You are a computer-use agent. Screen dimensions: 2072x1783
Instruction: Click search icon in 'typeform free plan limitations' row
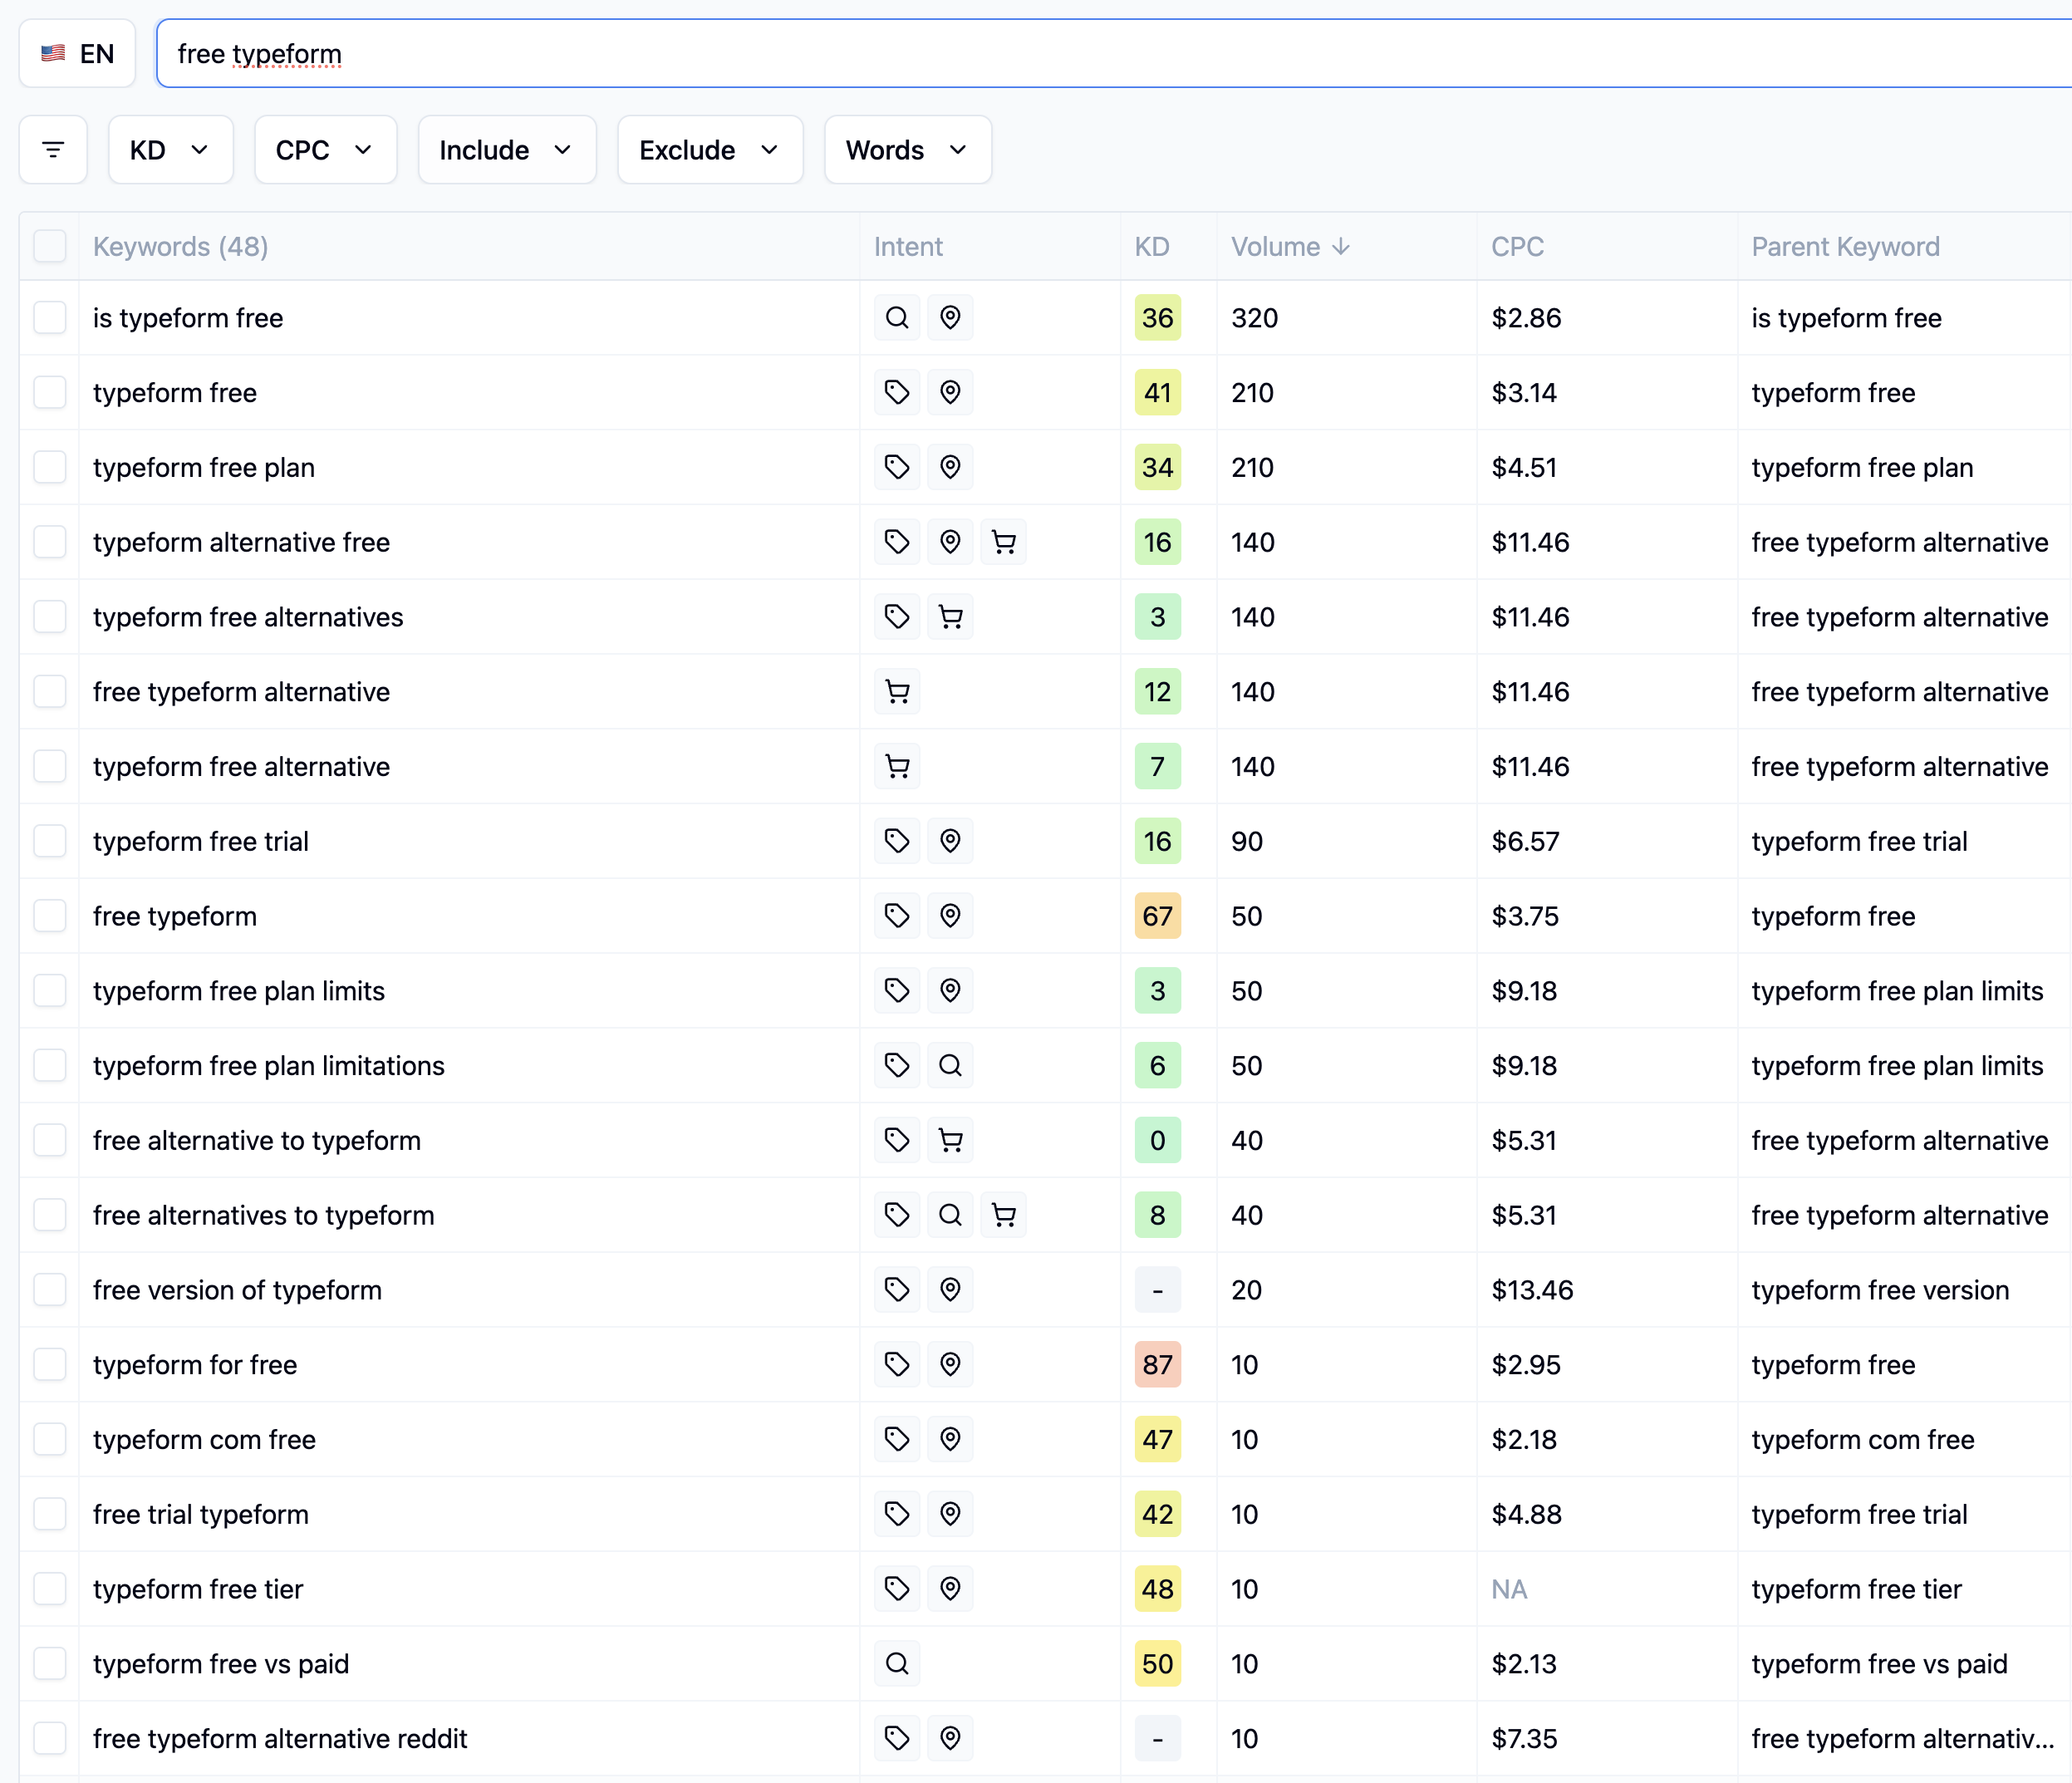tap(950, 1066)
